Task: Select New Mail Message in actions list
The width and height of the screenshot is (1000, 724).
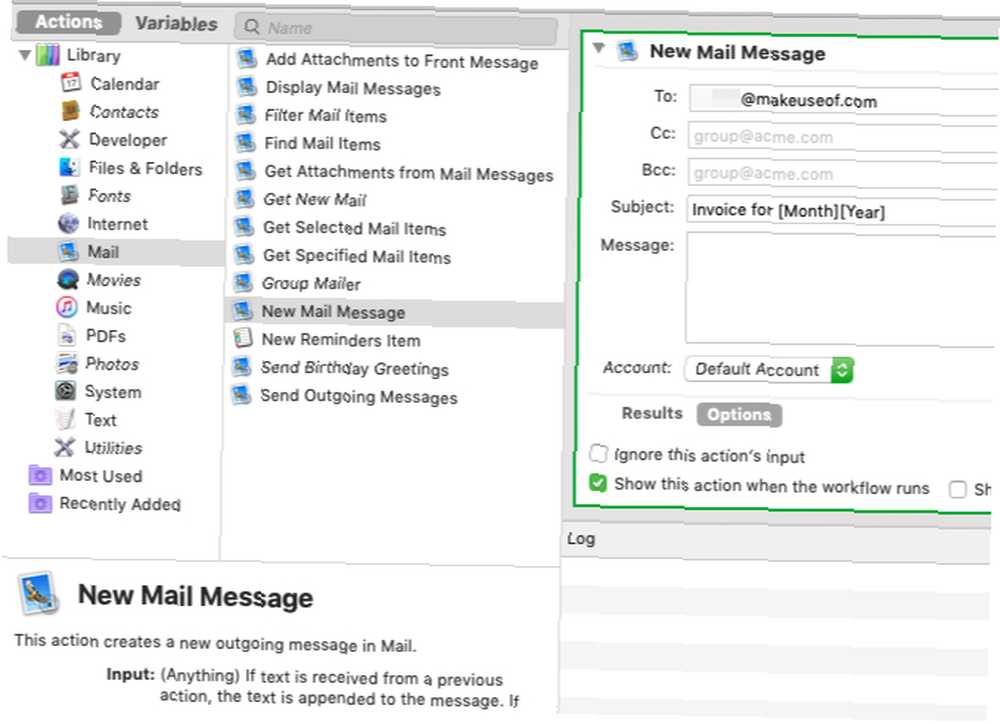Action: click(395, 312)
